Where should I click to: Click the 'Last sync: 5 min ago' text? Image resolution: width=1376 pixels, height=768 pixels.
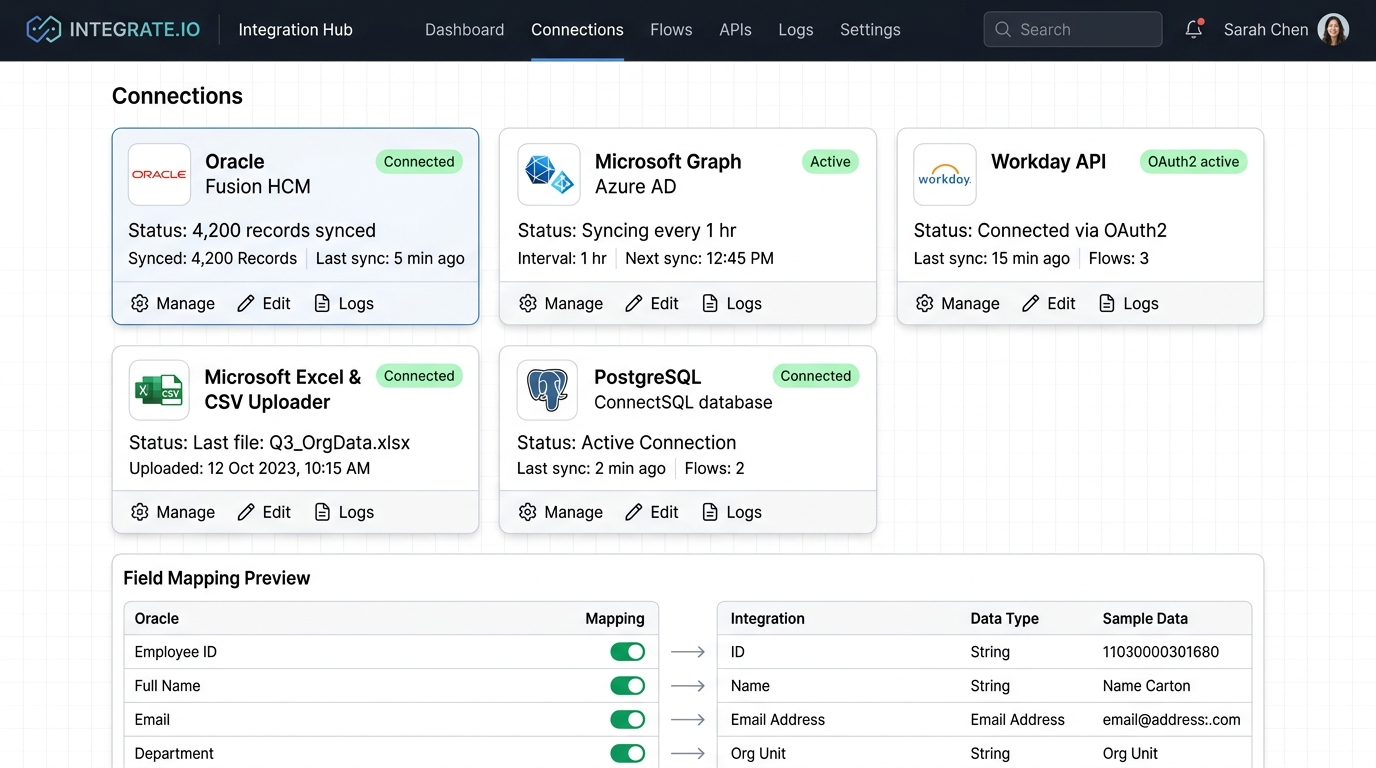390,258
